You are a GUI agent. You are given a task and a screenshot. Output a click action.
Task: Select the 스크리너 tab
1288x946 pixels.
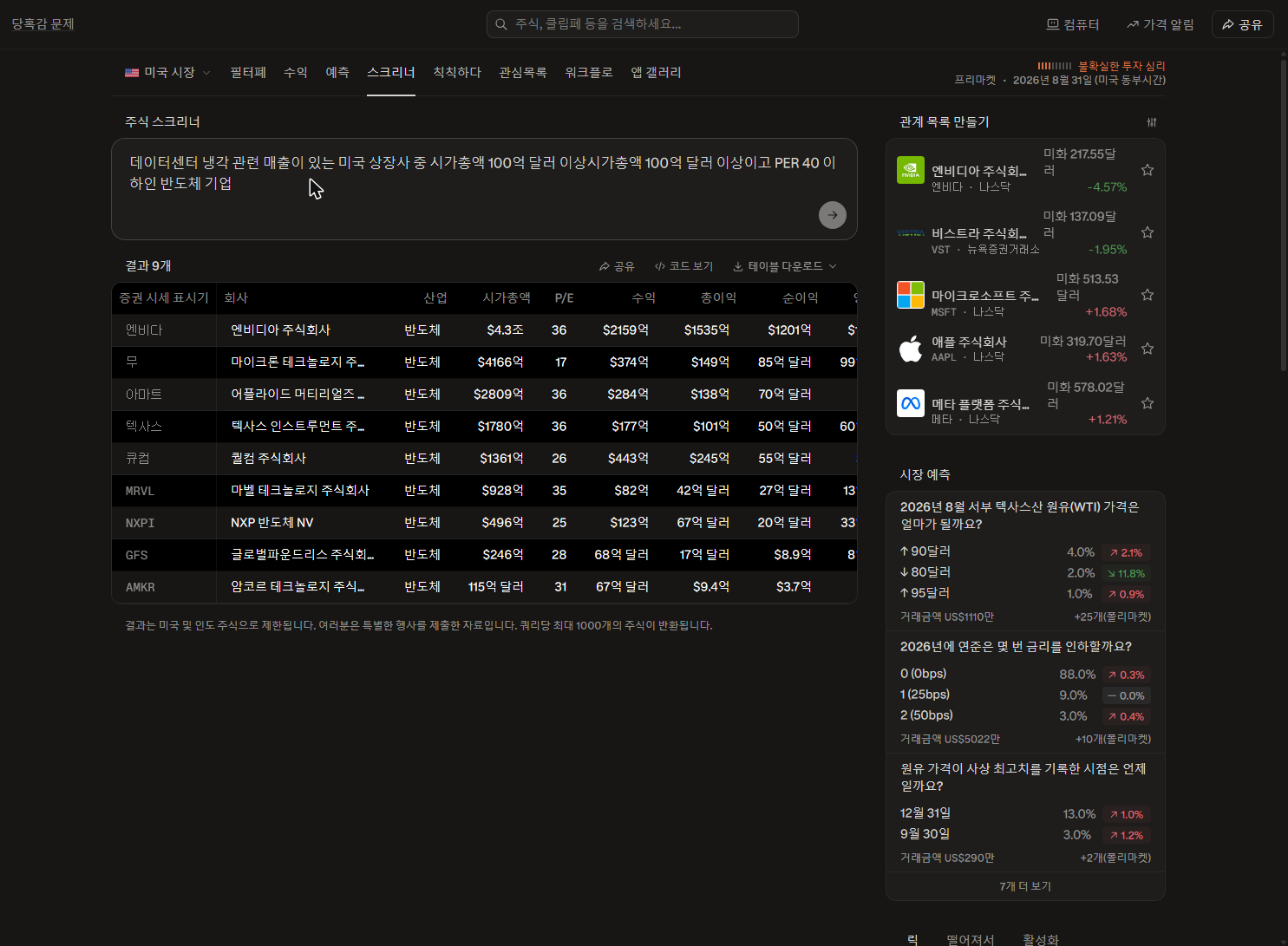pyautogui.click(x=391, y=73)
